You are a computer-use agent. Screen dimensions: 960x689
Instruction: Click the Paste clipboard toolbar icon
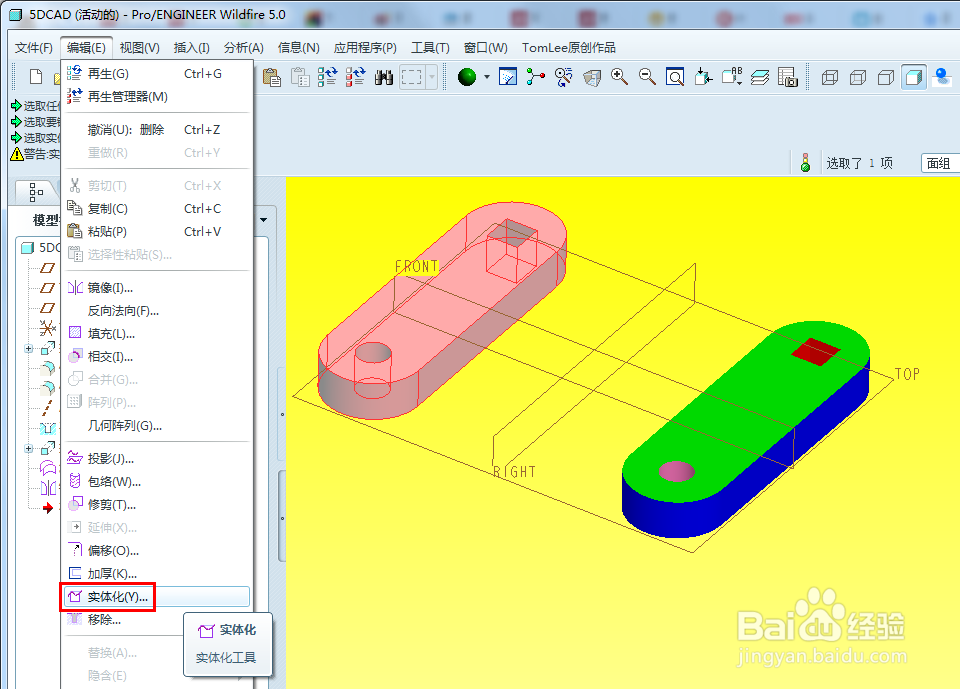pyautogui.click(x=271, y=77)
